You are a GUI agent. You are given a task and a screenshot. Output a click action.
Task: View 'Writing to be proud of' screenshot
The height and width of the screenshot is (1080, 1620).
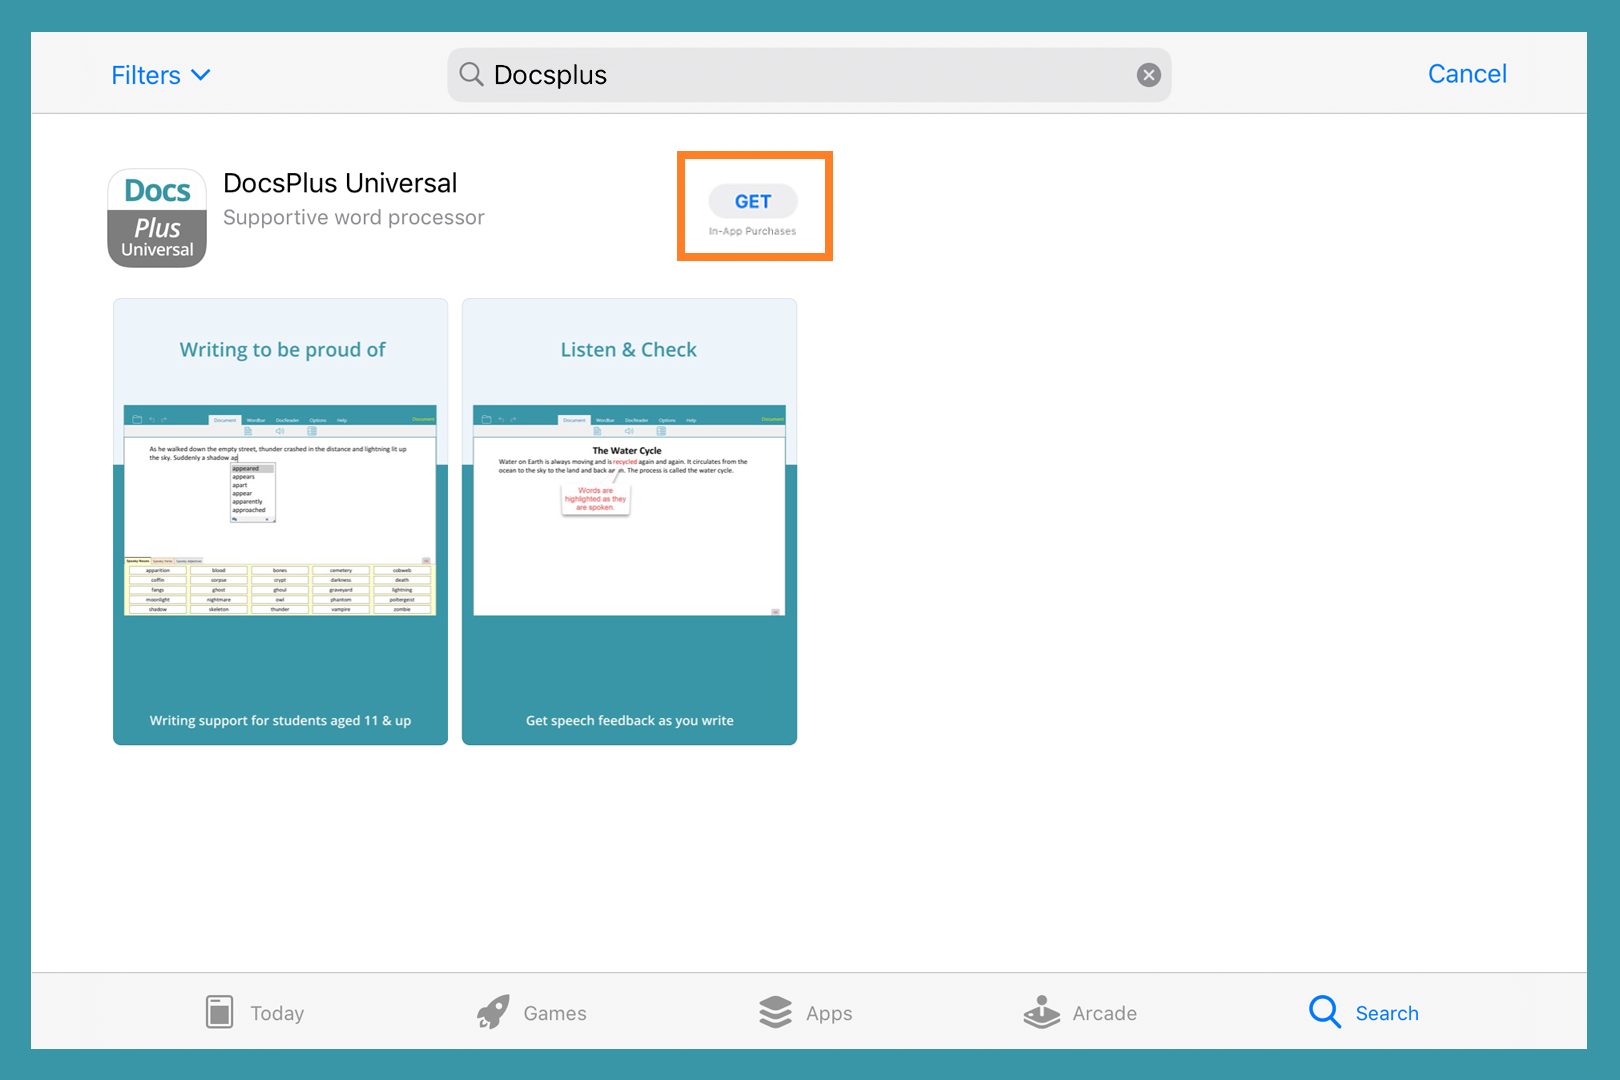click(281, 521)
